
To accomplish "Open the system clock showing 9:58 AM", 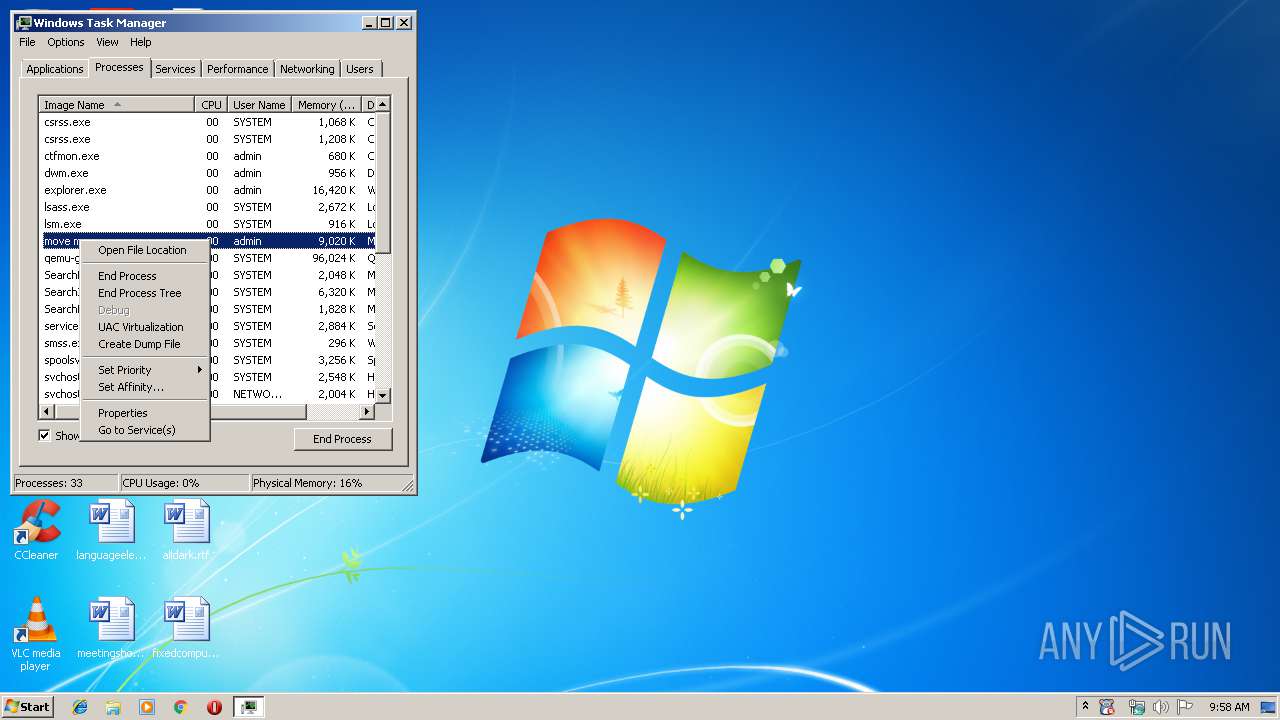I will point(1229,707).
